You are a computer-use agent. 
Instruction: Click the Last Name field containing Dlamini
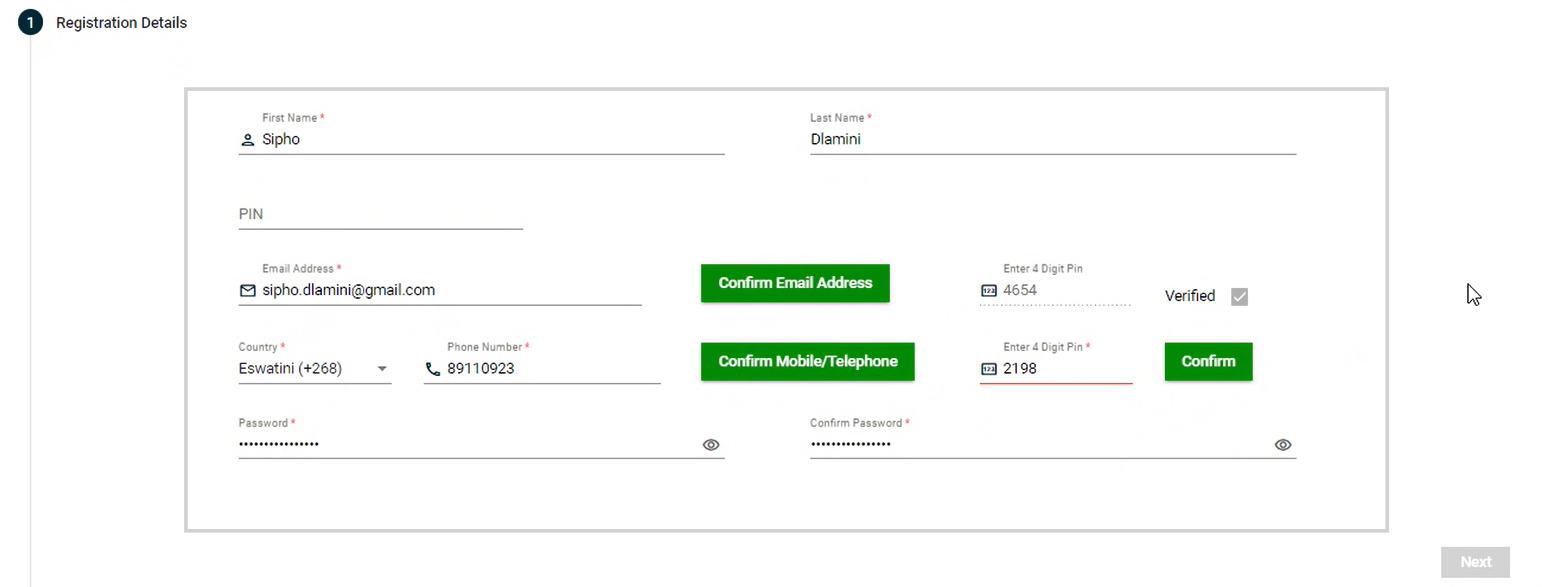(x=1052, y=140)
